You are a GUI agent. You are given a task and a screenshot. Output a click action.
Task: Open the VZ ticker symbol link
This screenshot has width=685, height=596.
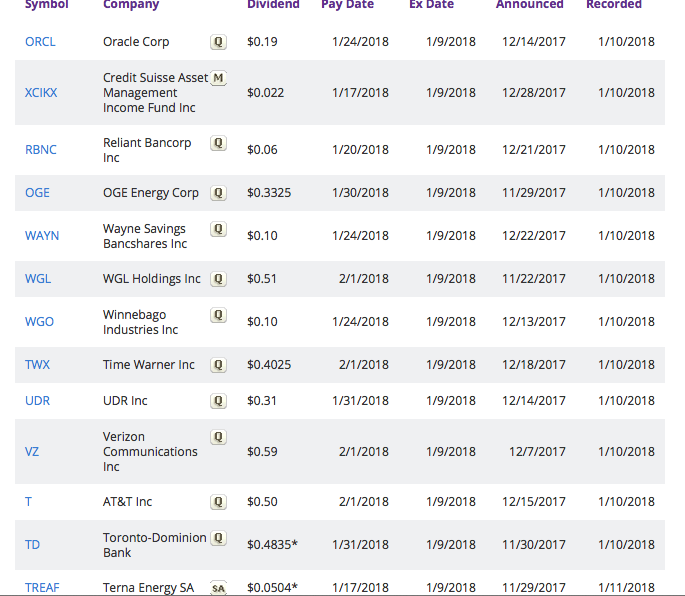[32, 452]
